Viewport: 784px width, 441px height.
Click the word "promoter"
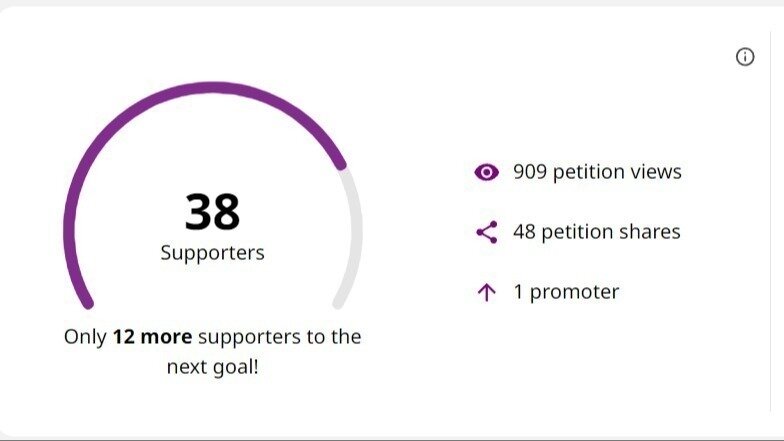(x=574, y=292)
